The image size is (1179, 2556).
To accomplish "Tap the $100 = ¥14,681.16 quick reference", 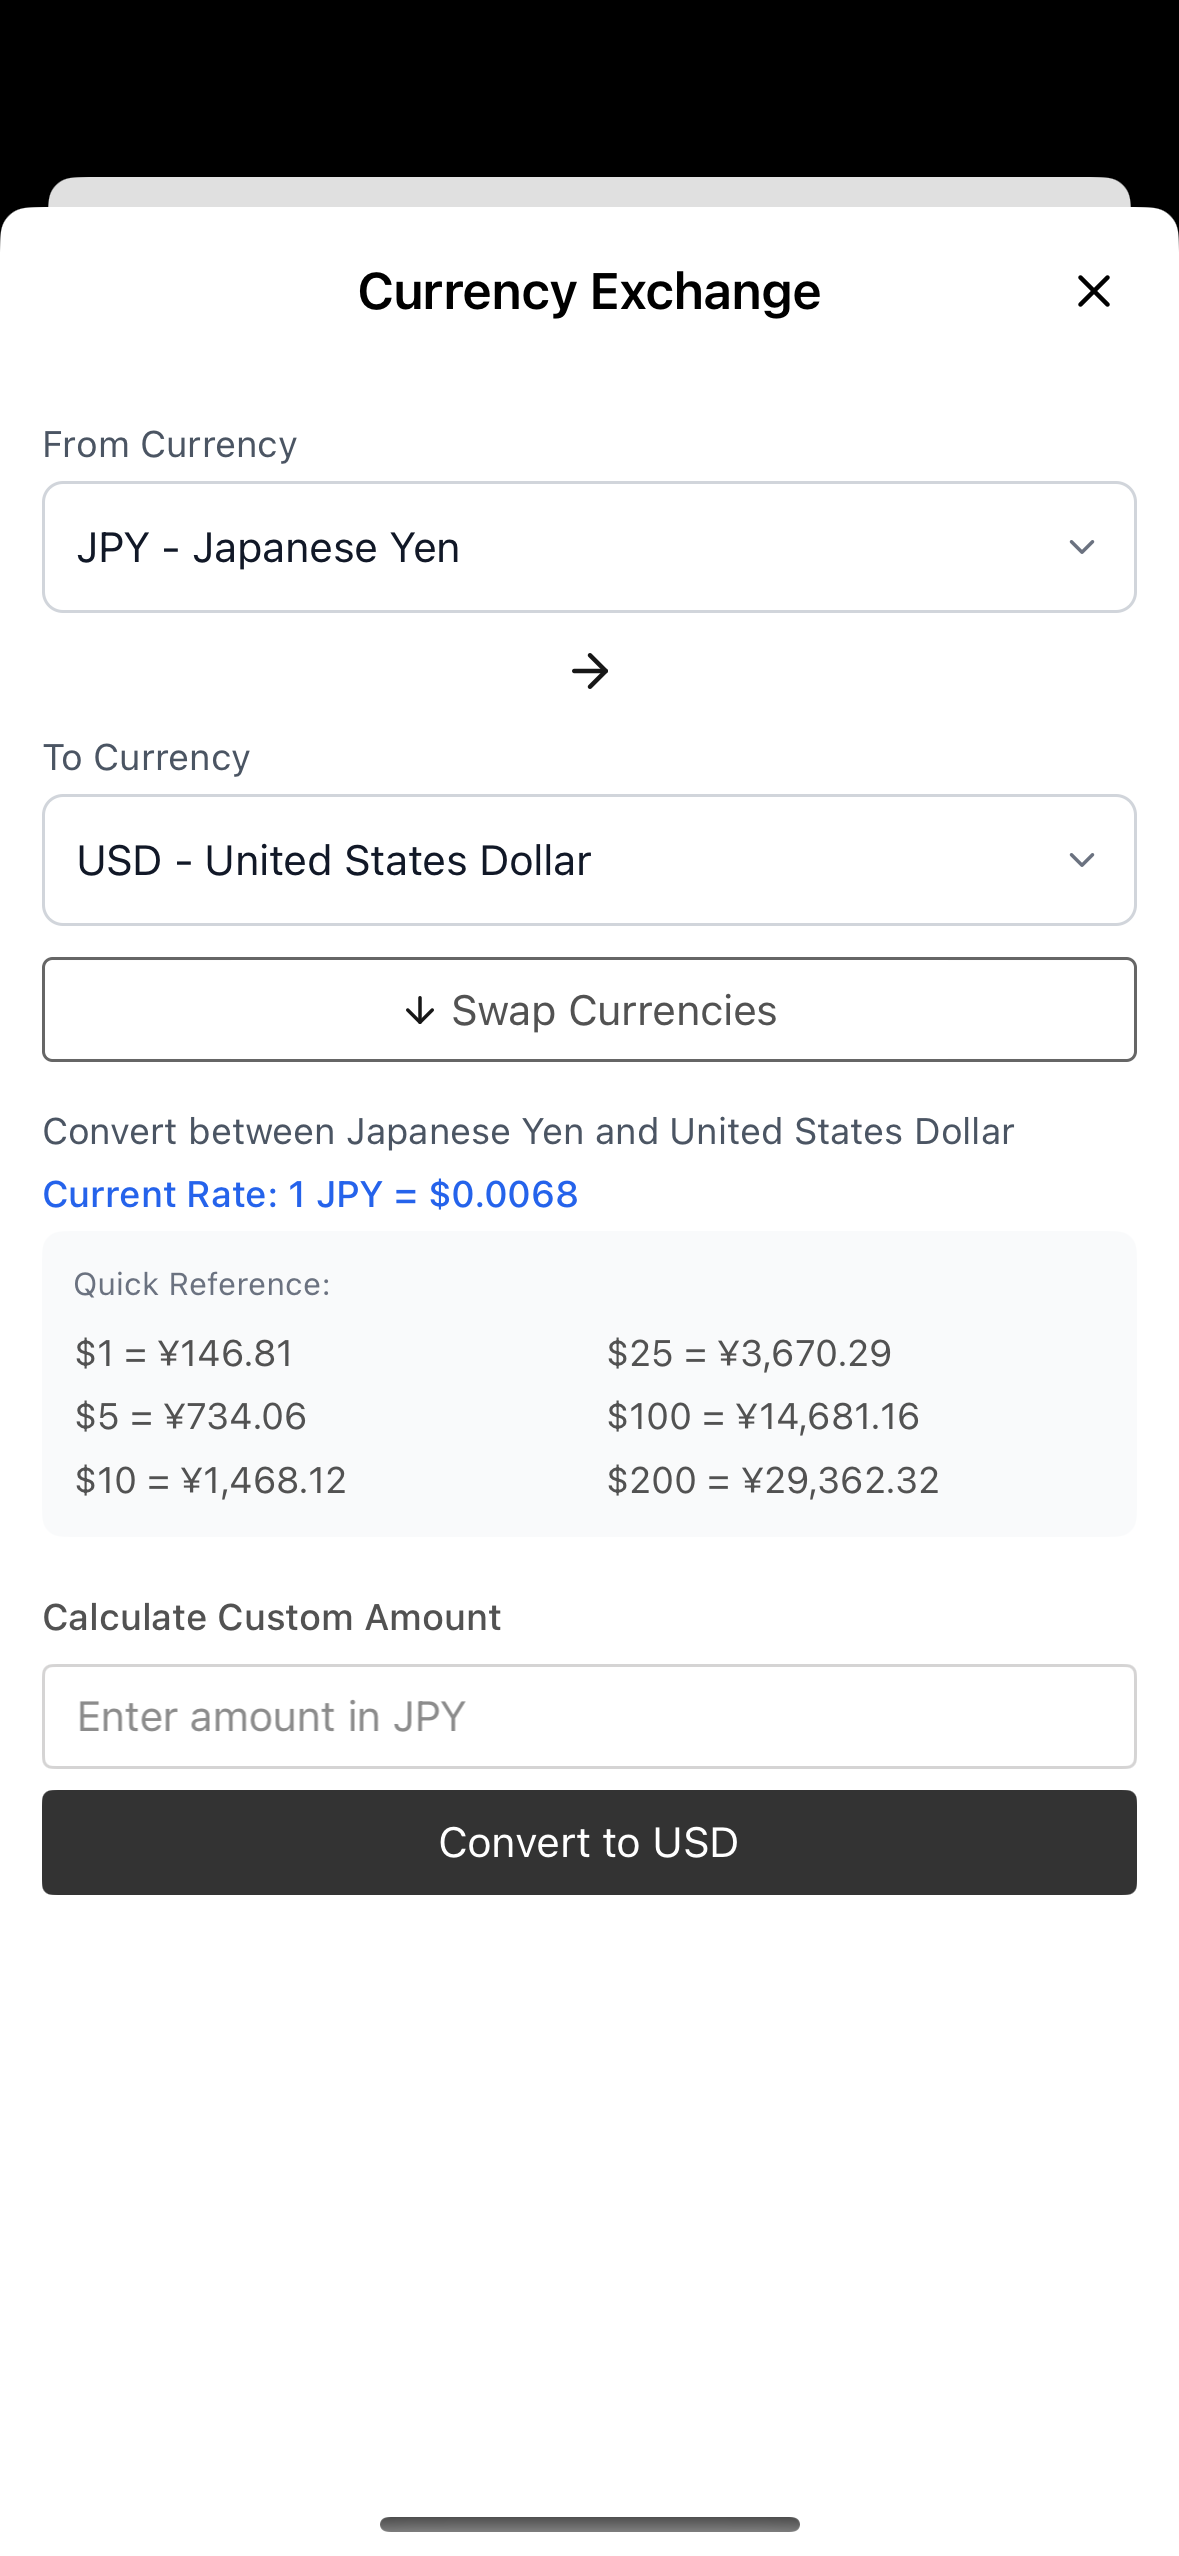I will coord(763,1416).
